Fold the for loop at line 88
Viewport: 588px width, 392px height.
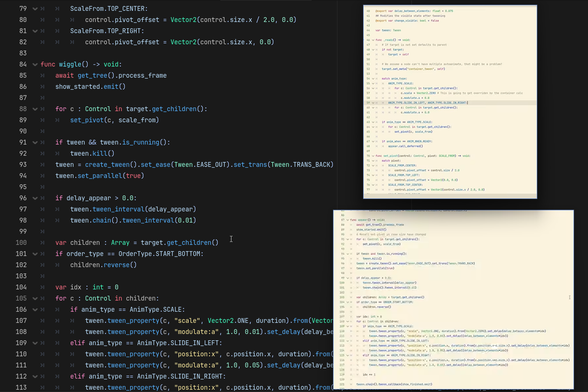pyautogui.click(x=35, y=109)
